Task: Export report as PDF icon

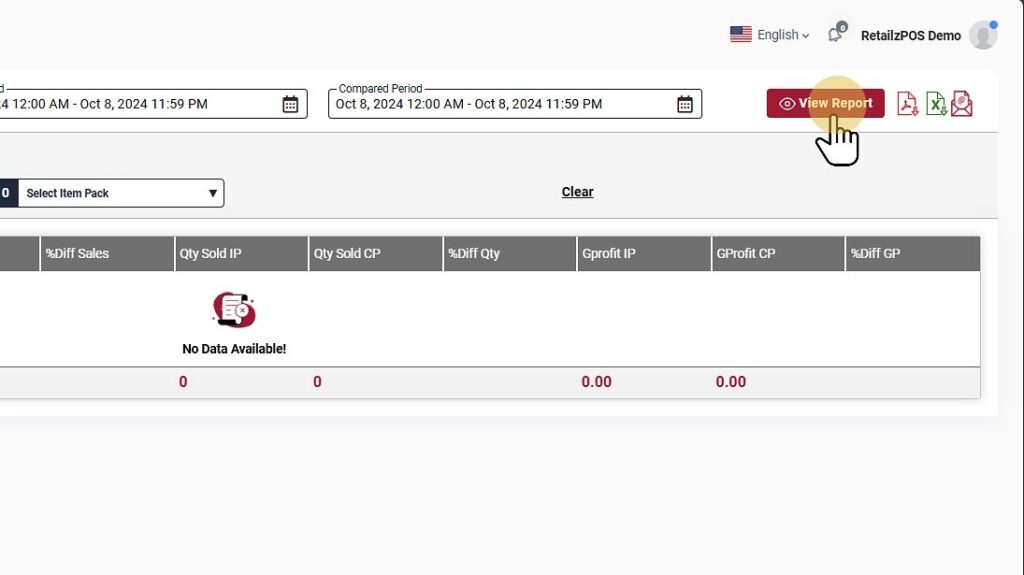Action: tap(908, 104)
